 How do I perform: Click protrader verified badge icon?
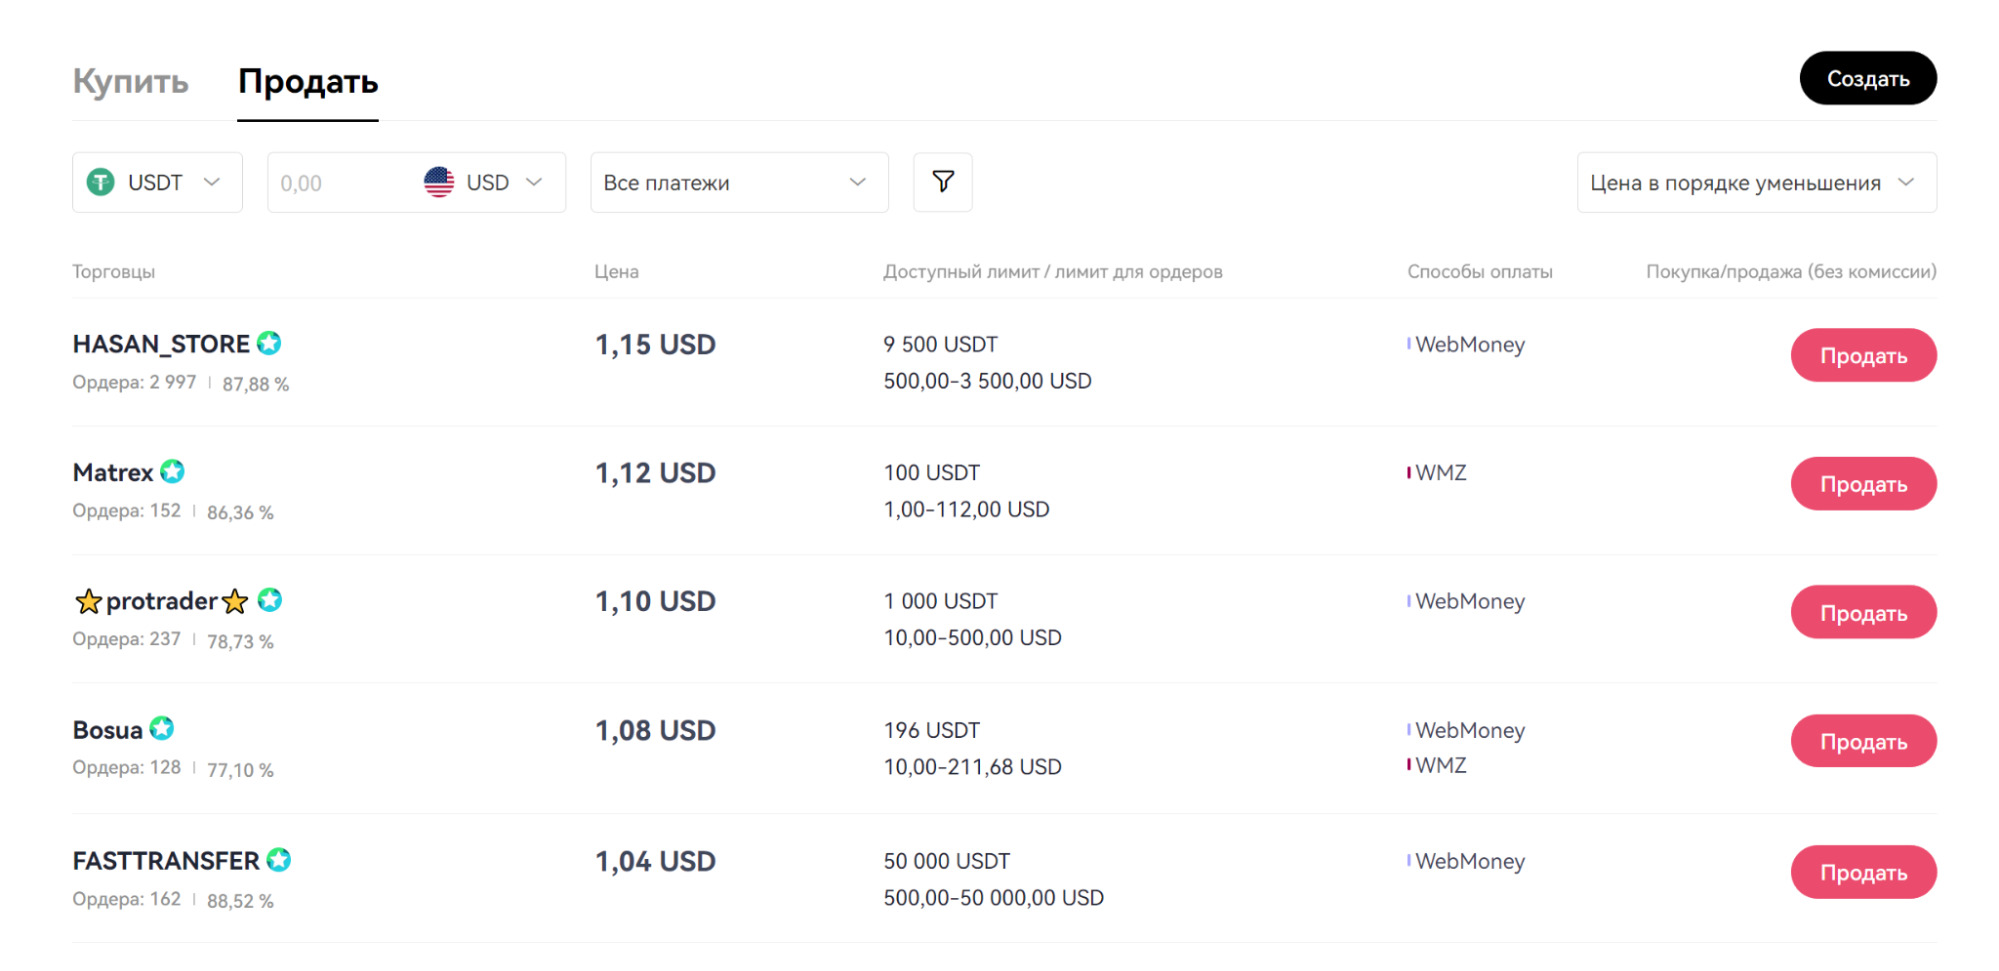coord(269,600)
